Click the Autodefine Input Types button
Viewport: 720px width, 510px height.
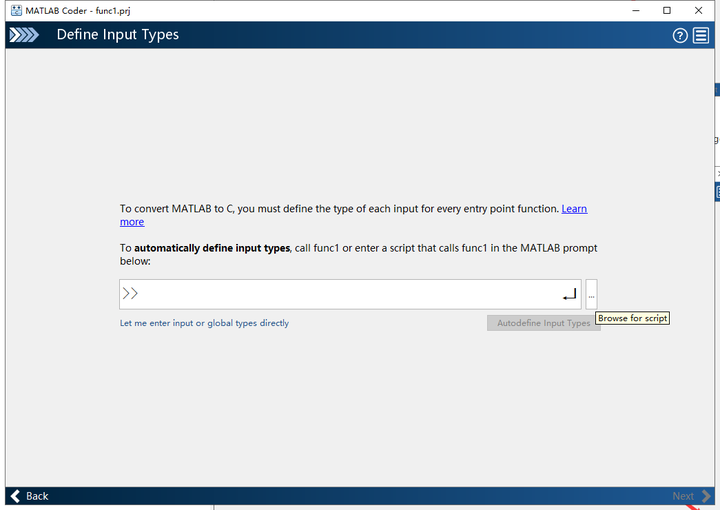(x=544, y=323)
